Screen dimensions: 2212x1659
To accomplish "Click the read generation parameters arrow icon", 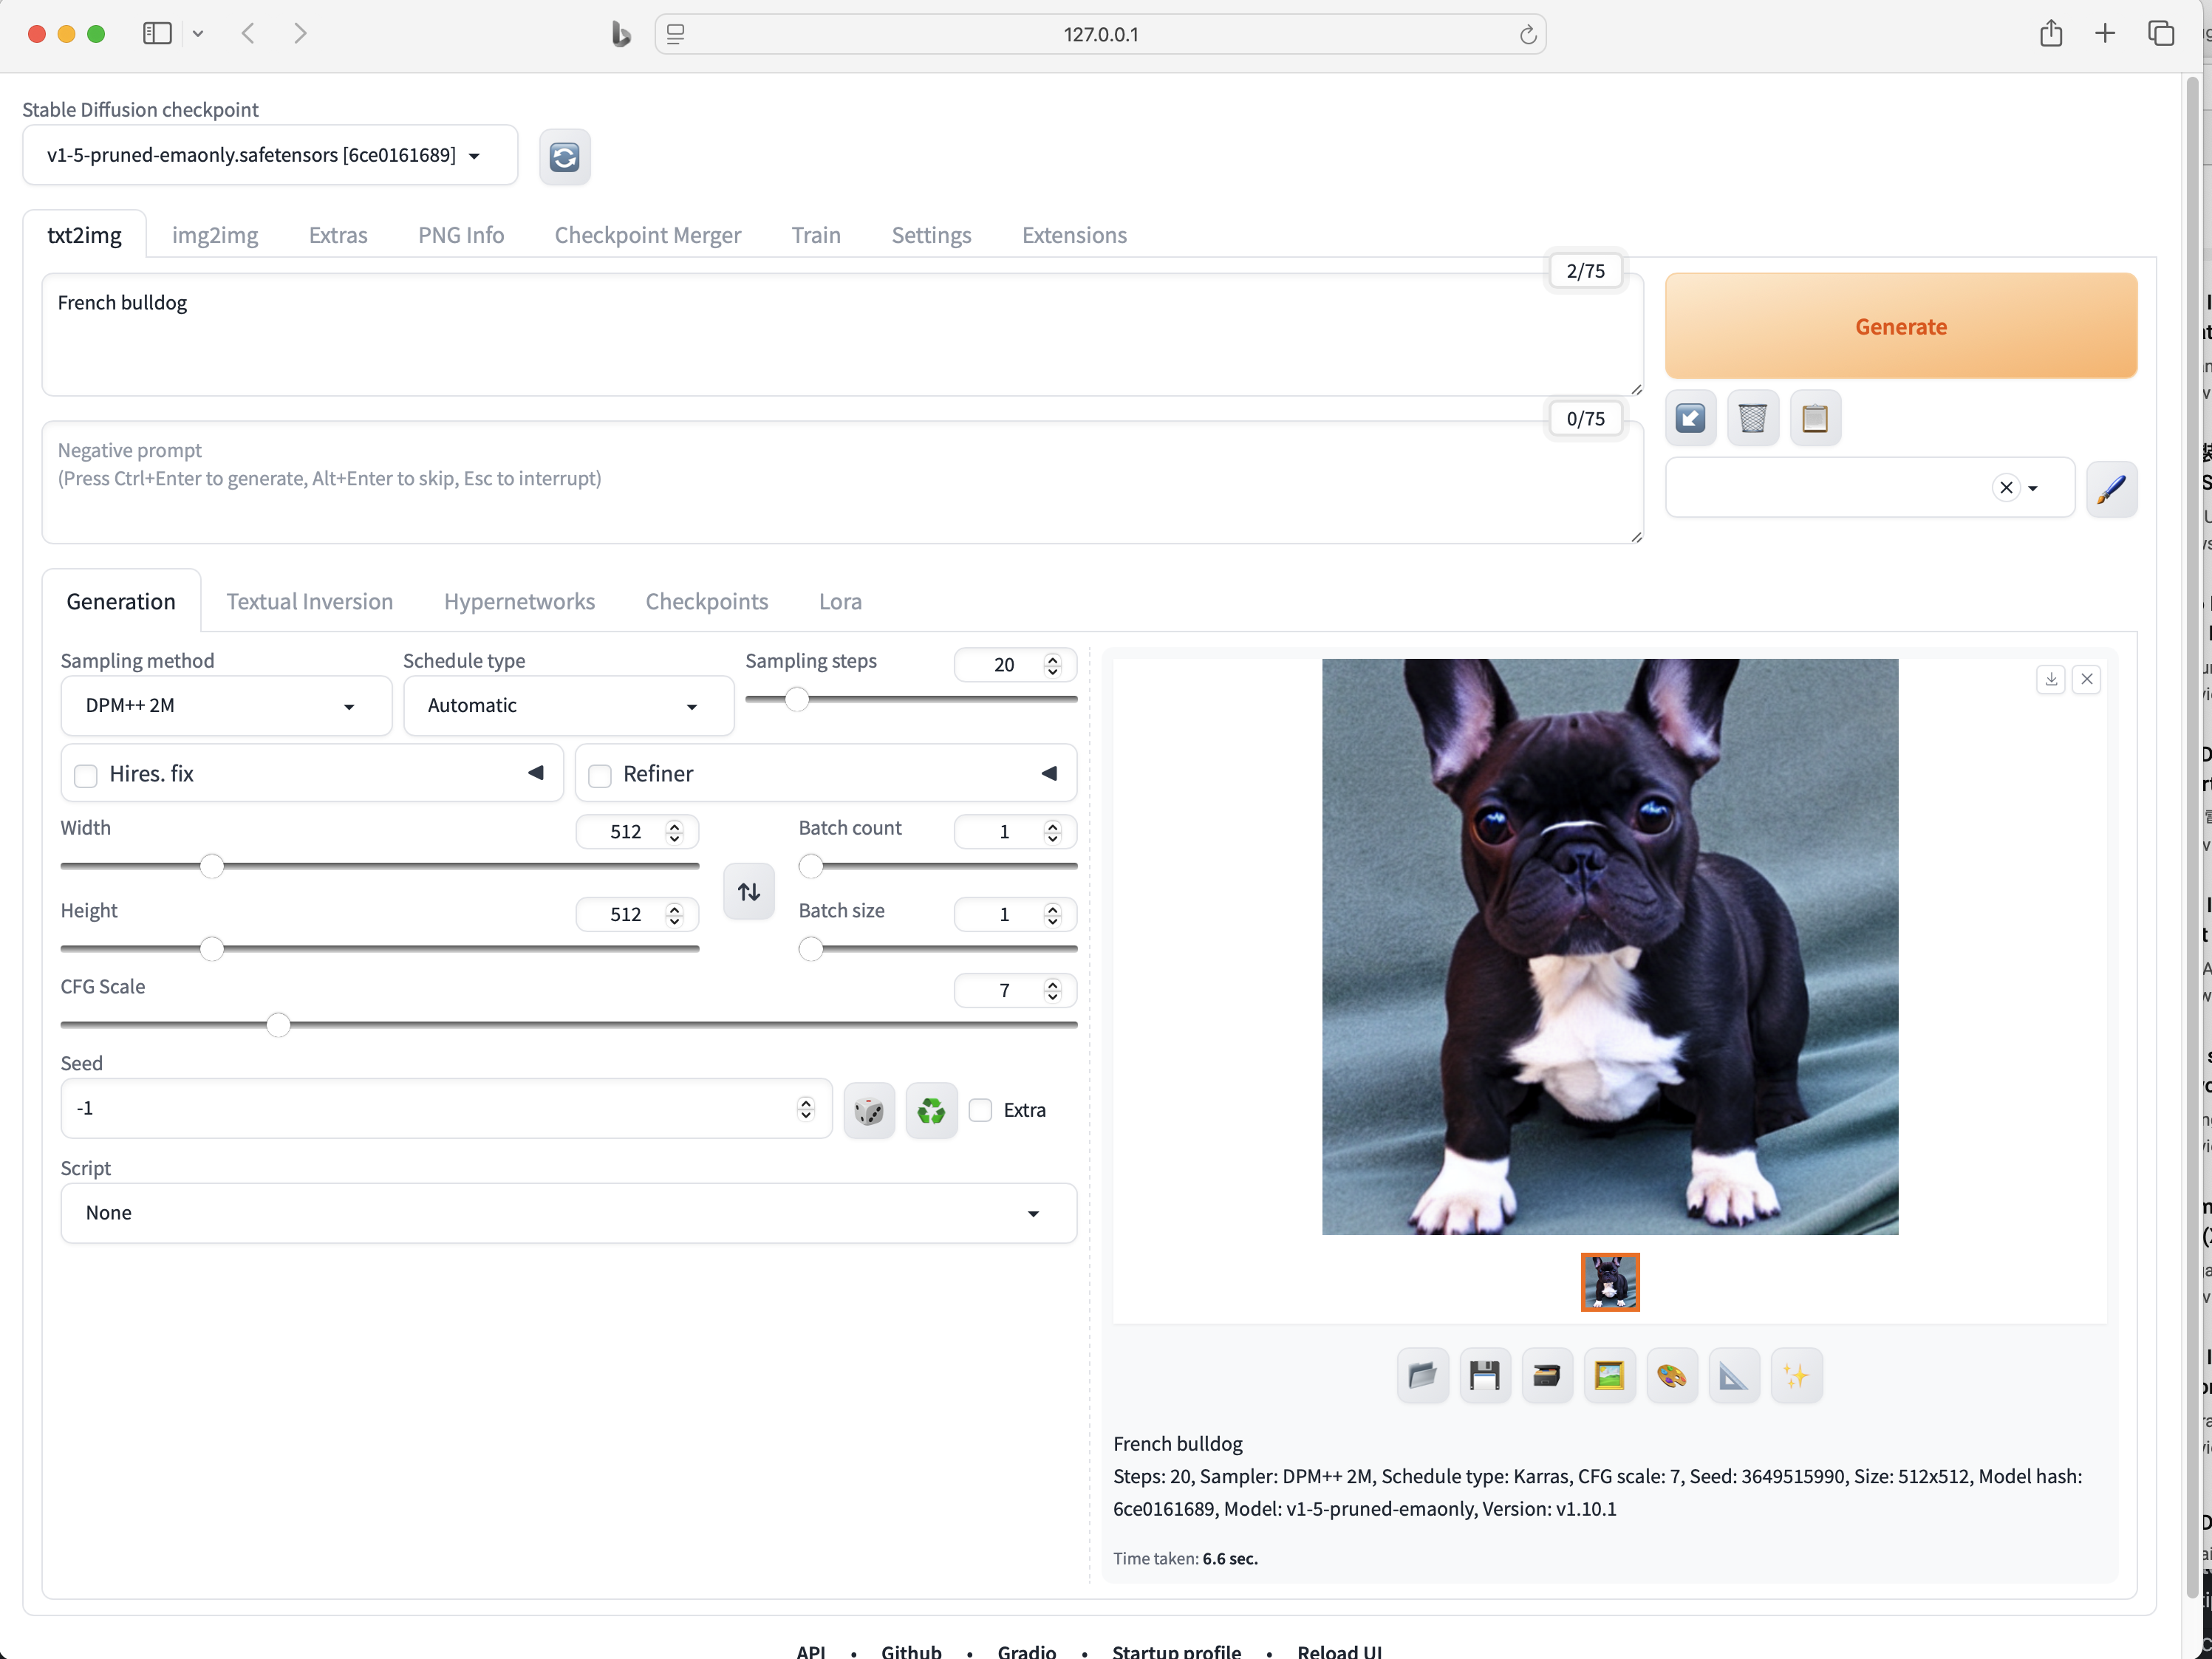I will coord(1691,418).
